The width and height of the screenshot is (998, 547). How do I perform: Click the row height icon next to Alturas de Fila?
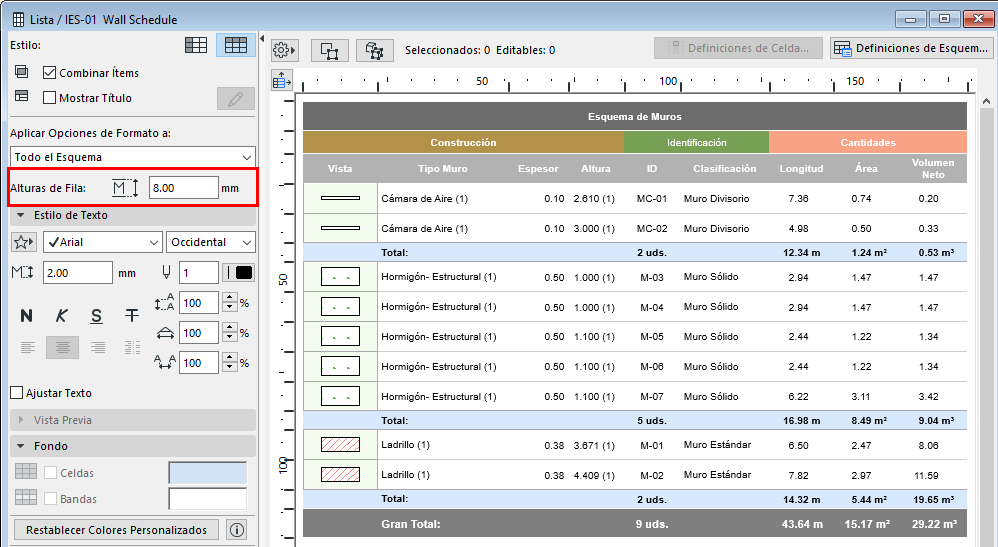125,188
